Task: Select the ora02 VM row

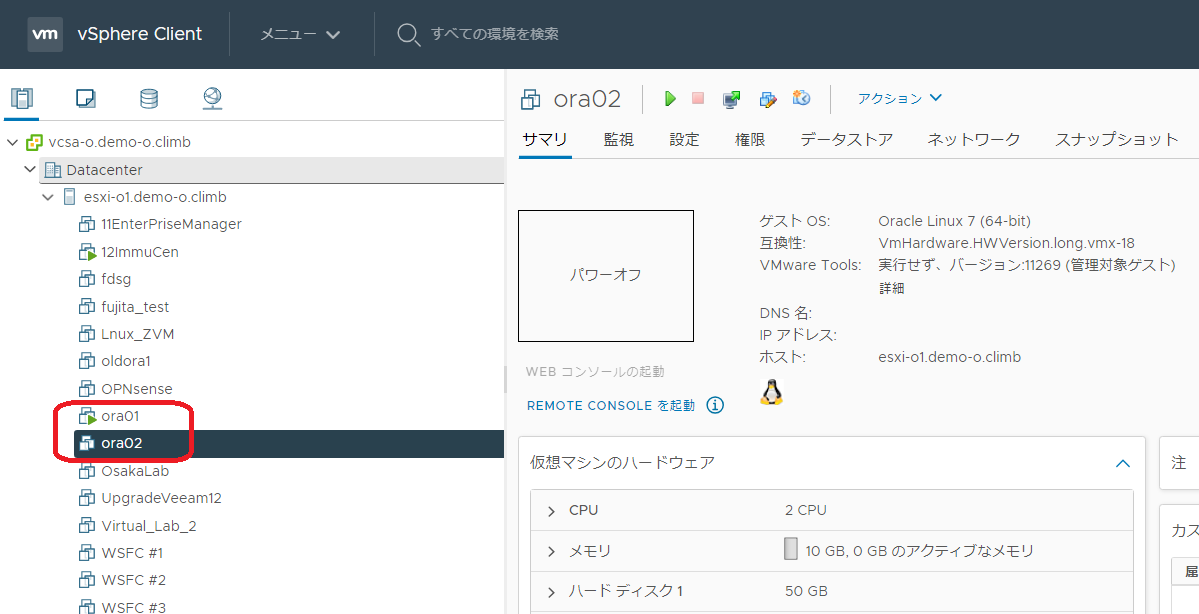Action: [x=289, y=443]
